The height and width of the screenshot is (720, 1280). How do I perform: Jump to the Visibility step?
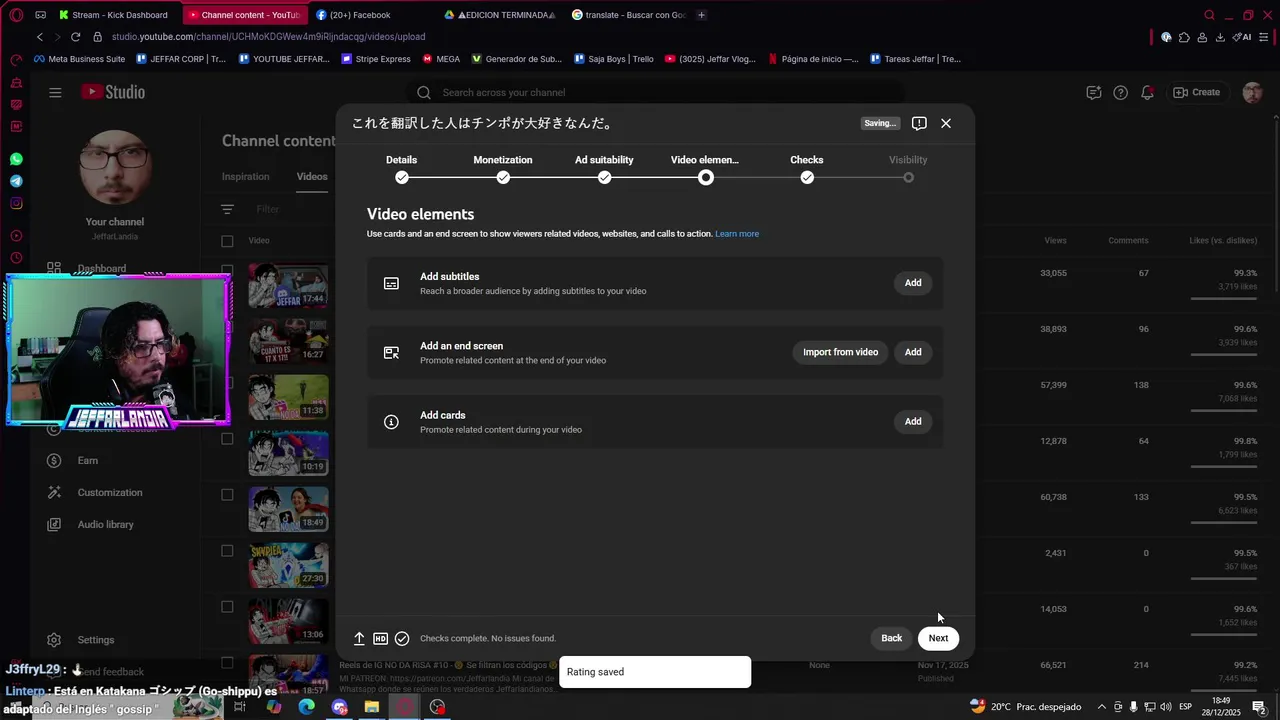click(908, 168)
